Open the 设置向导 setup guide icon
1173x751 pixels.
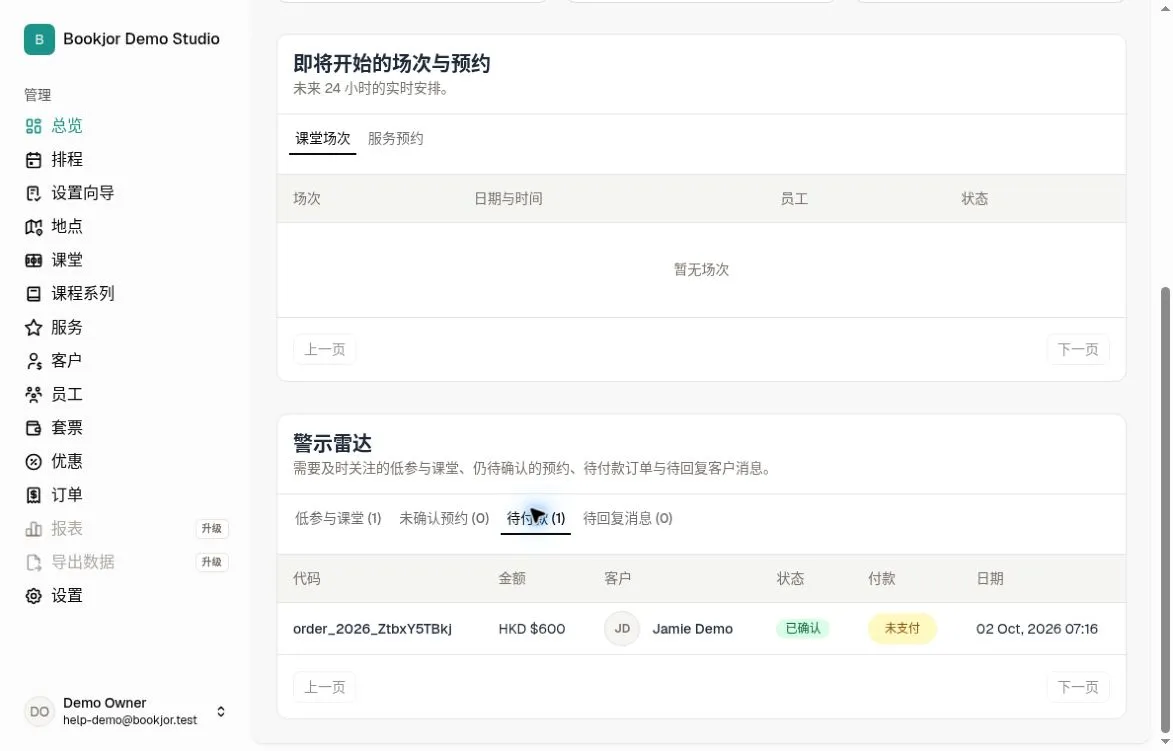(34, 194)
